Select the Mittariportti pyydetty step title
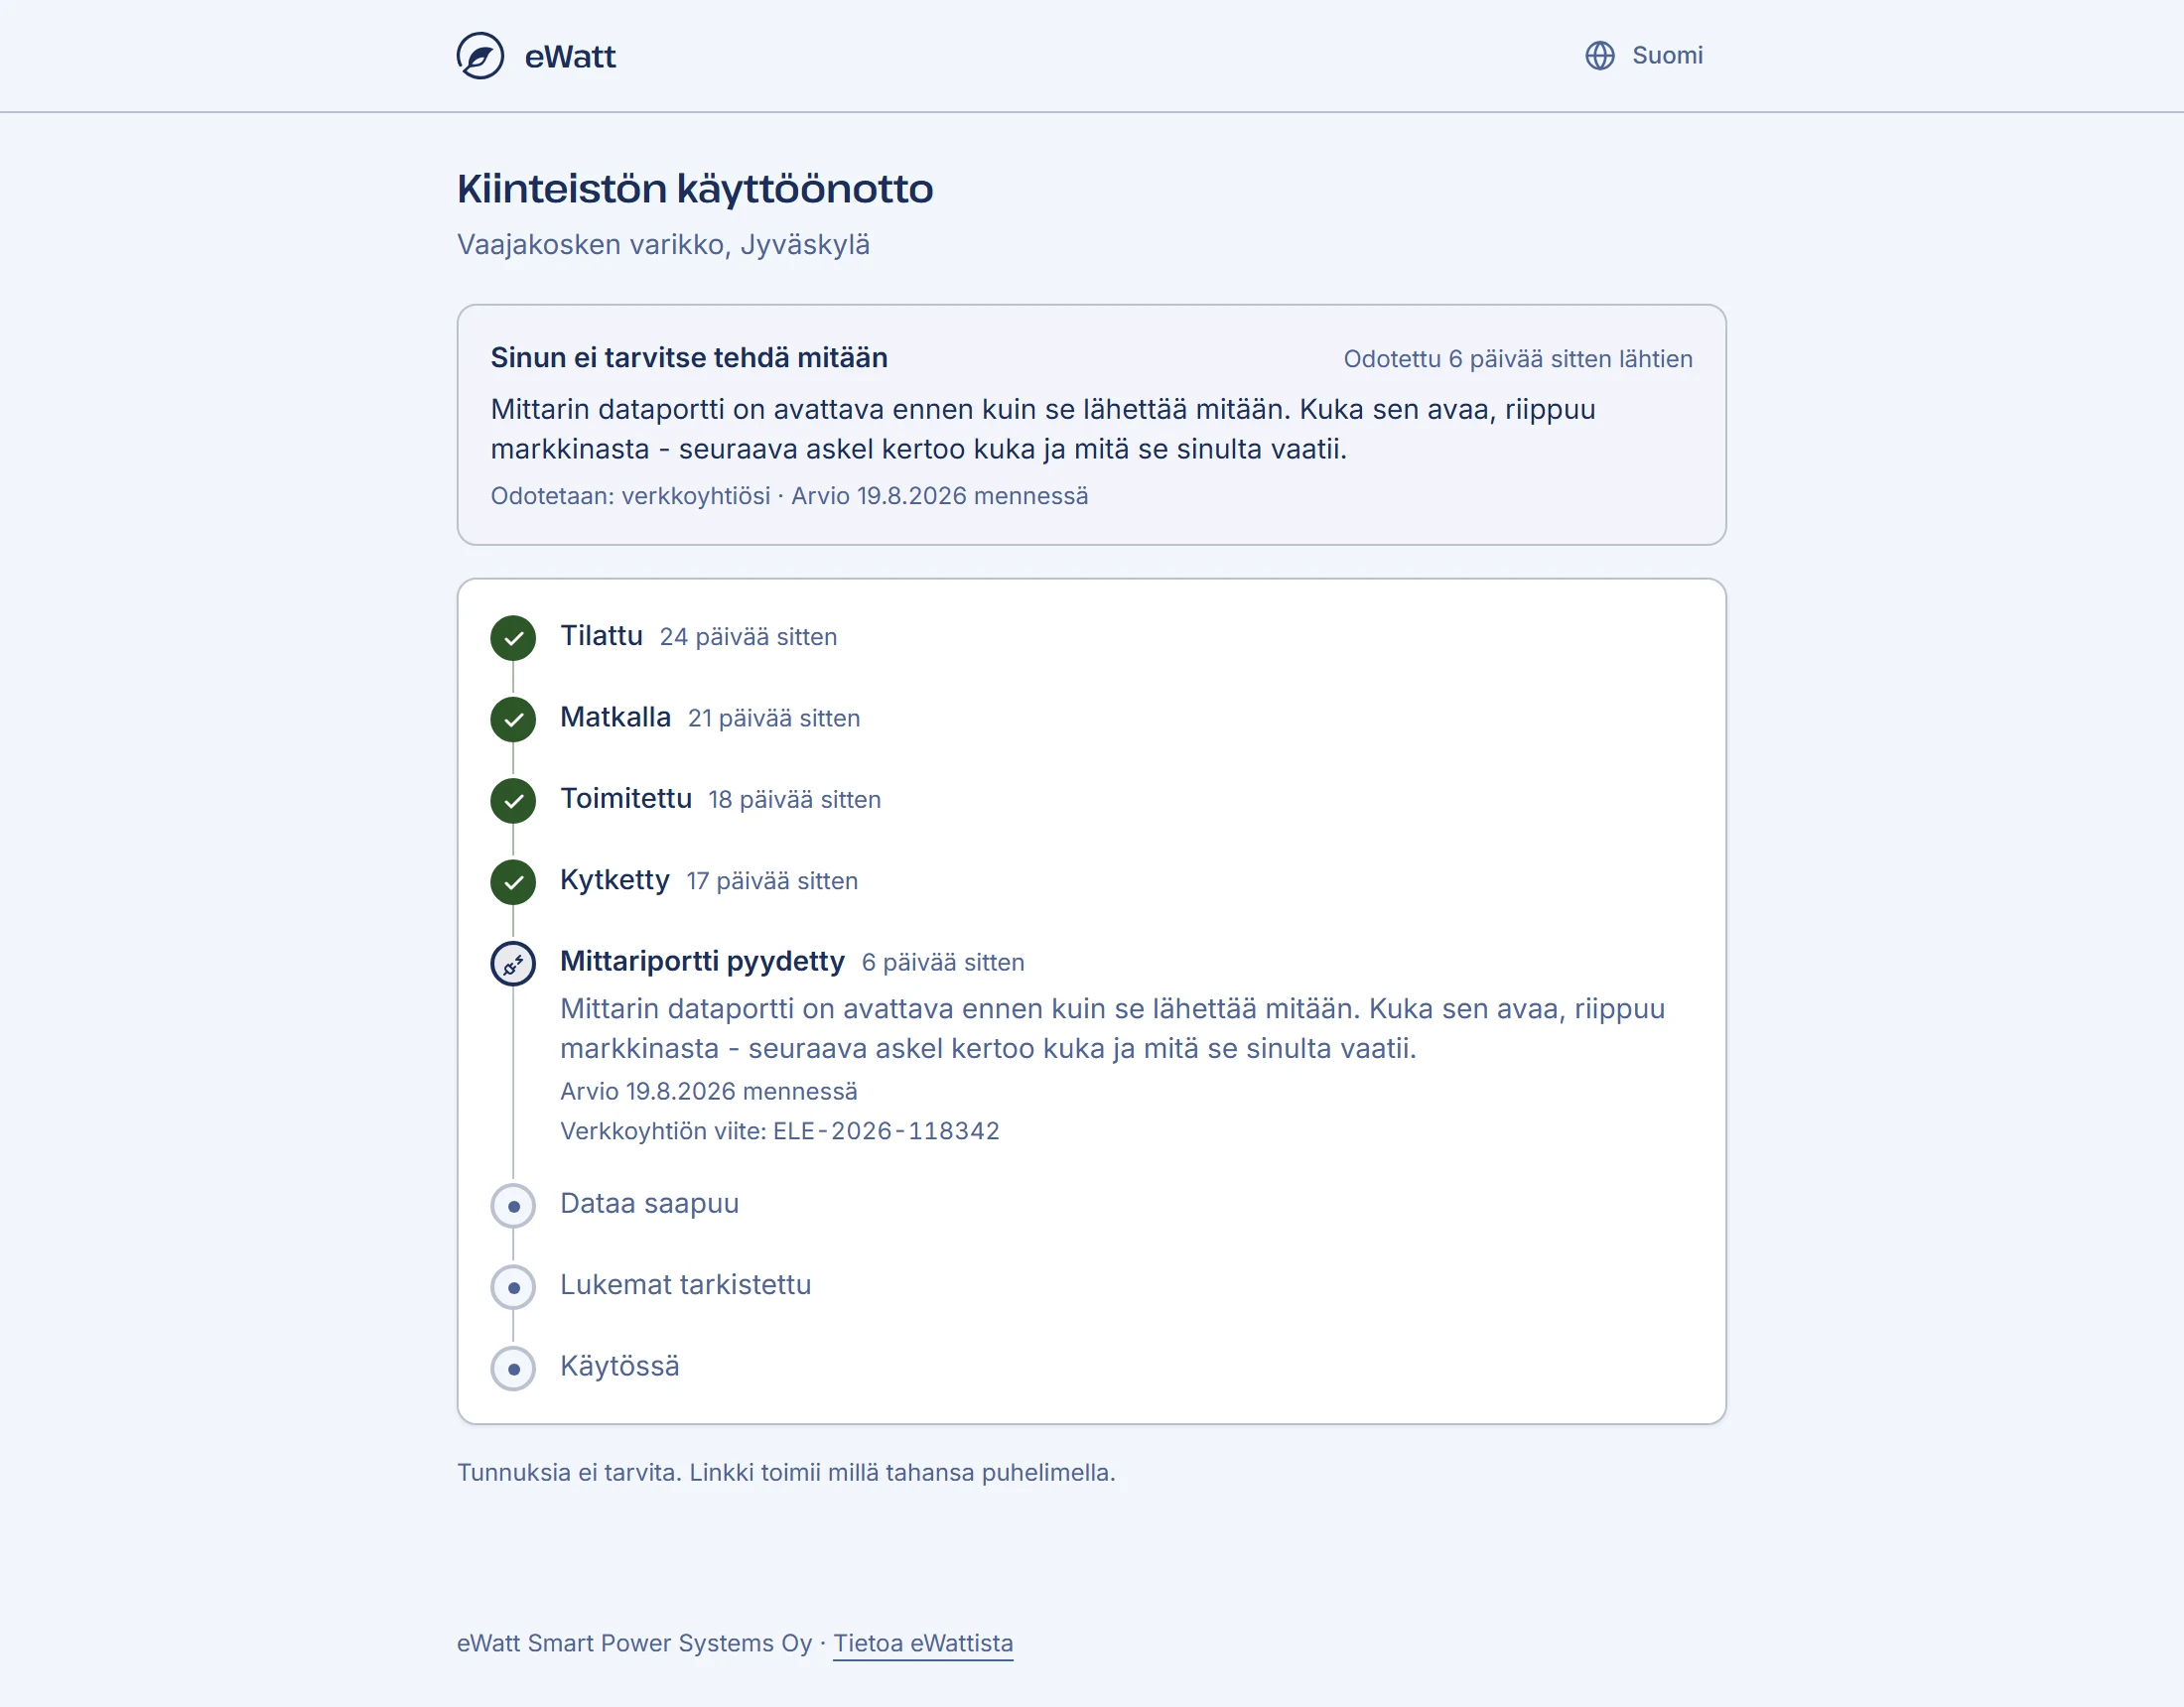 702,961
